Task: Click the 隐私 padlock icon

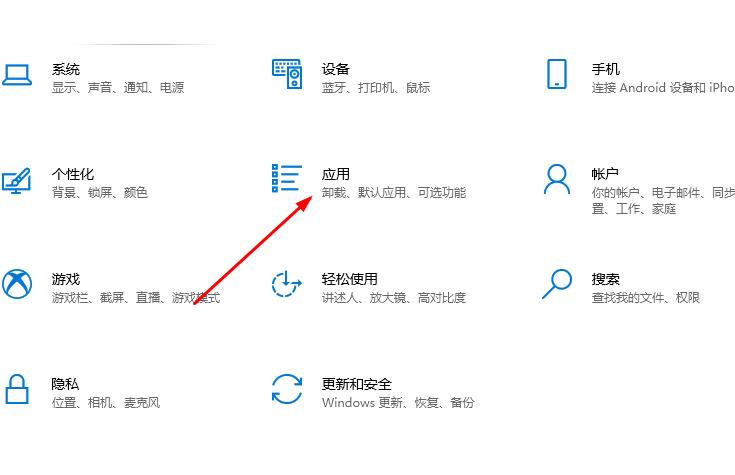Action: point(16,390)
